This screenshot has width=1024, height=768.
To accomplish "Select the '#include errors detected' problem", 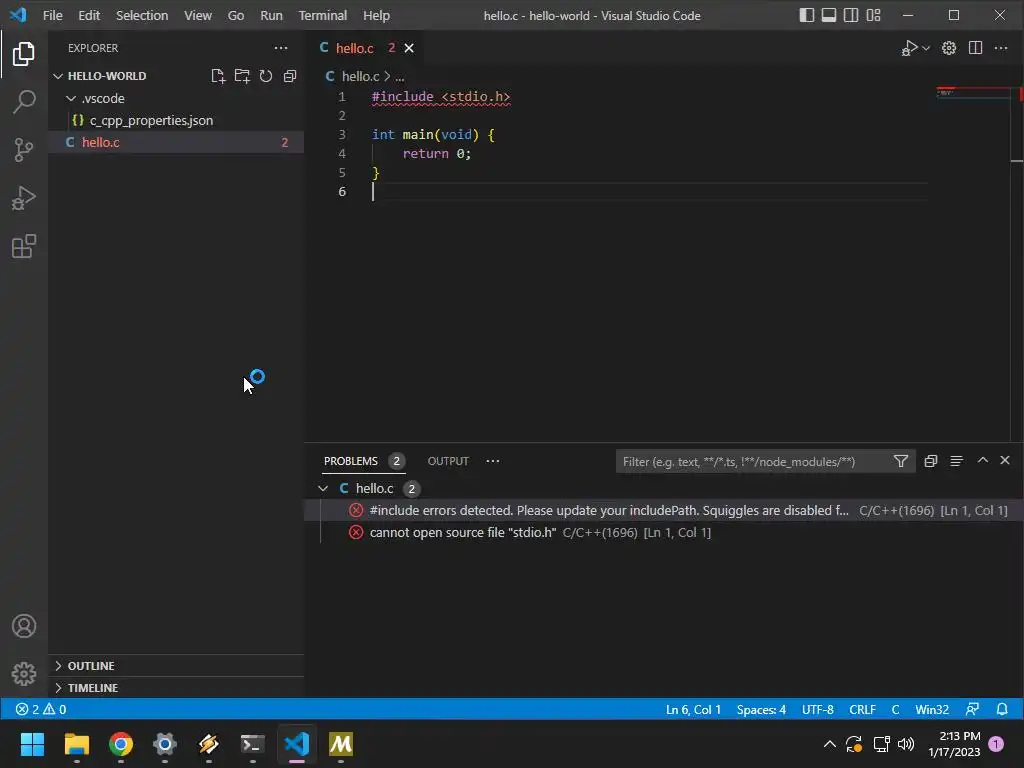I will click(664, 511).
